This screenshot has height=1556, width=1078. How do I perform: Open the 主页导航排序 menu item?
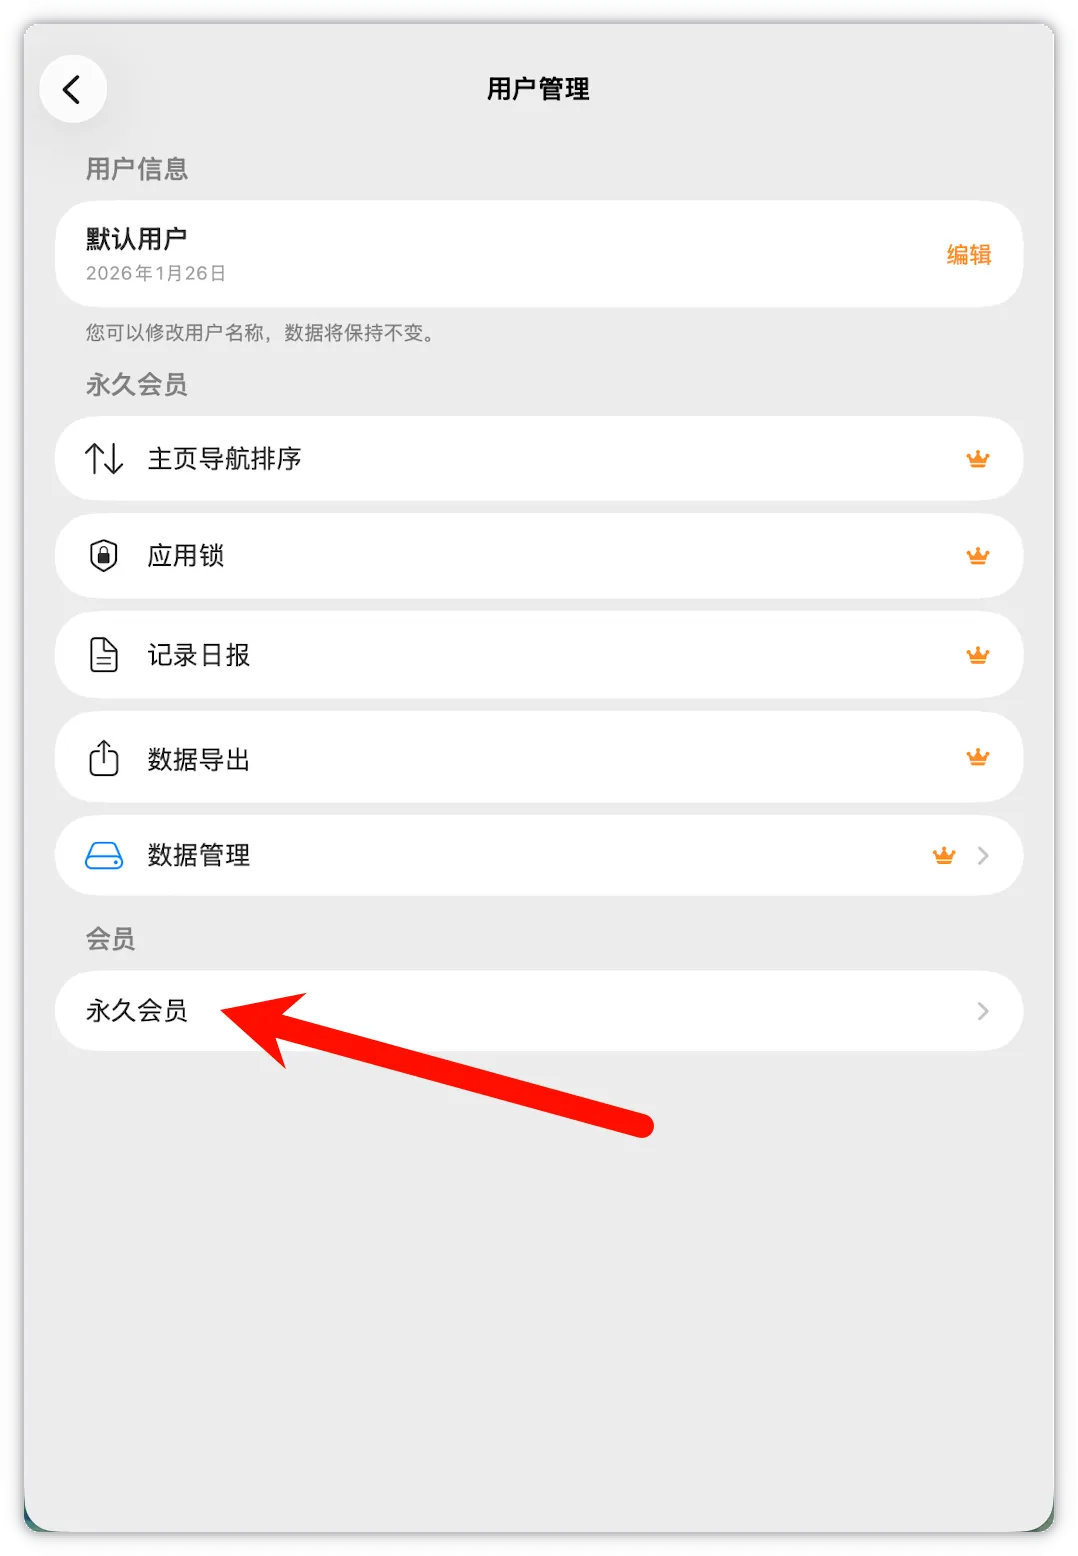(x=539, y=459)
